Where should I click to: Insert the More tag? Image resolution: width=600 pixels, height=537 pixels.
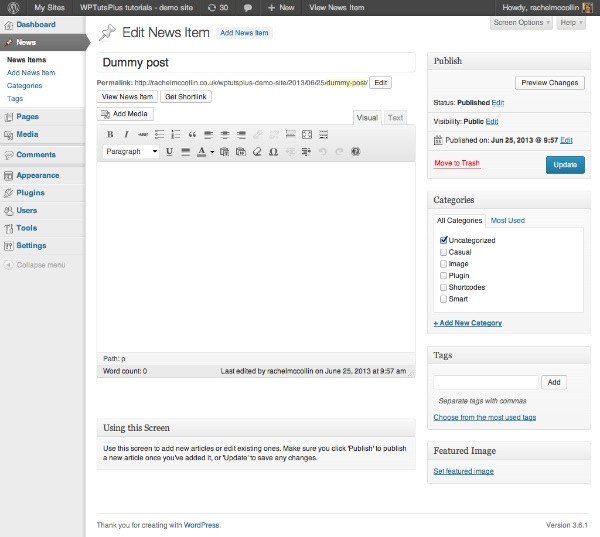[x=290, y=134]
